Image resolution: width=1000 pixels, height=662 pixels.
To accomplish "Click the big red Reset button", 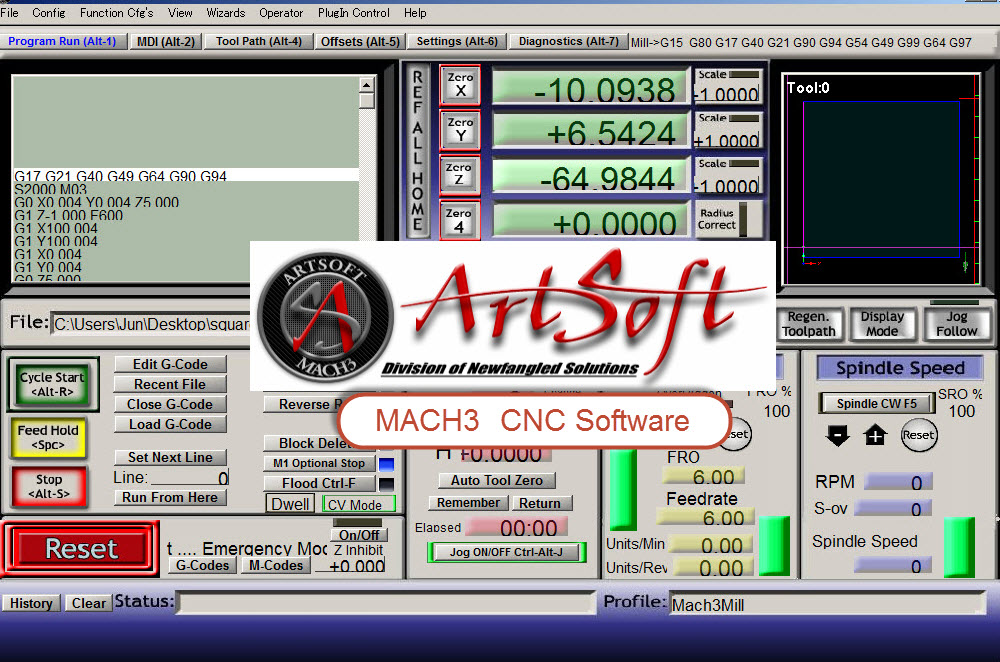I will 80,548.
